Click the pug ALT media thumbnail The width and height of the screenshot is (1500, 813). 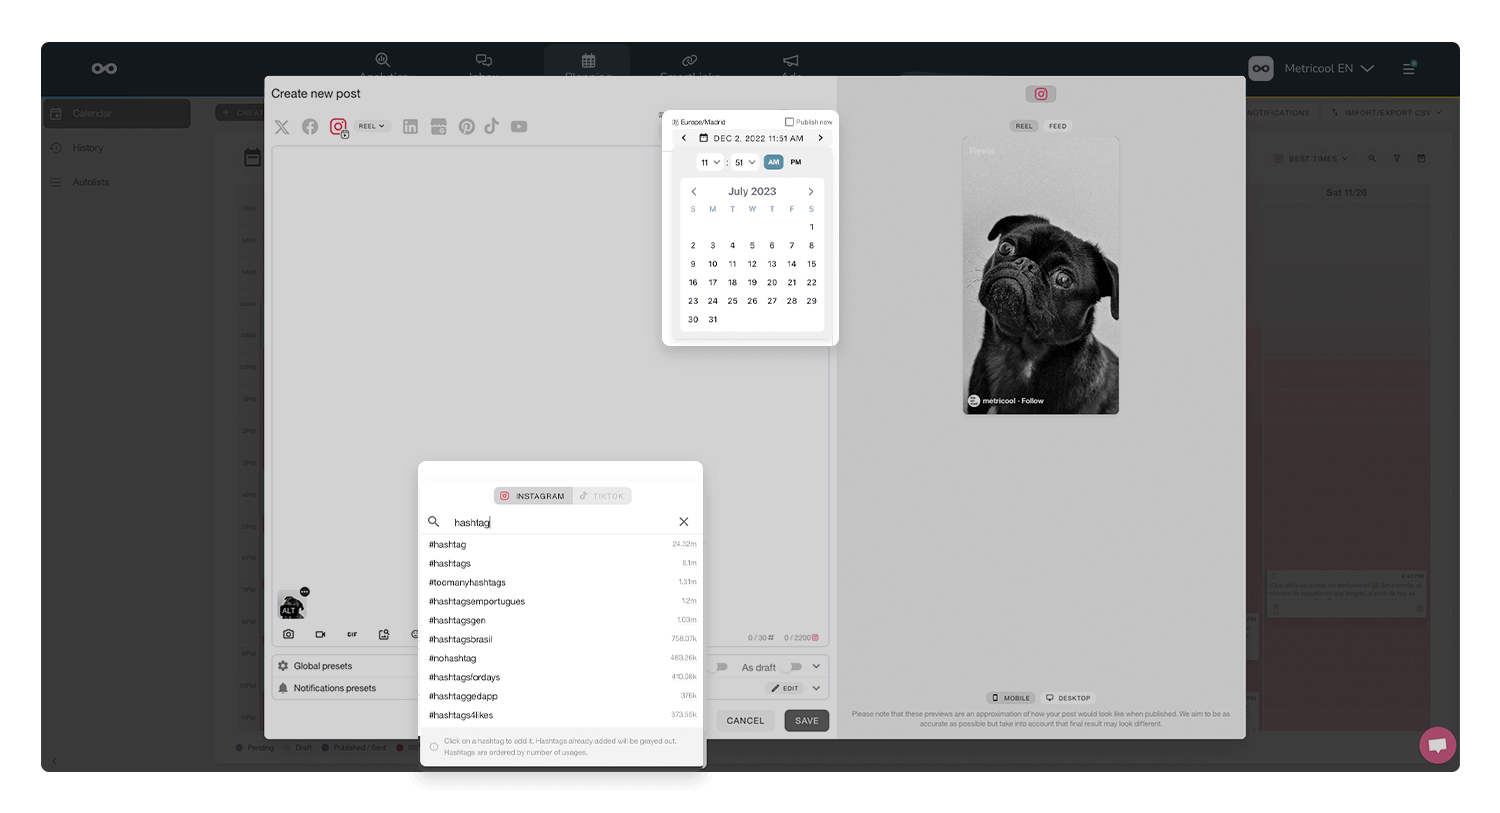click(x=291, y=605)
